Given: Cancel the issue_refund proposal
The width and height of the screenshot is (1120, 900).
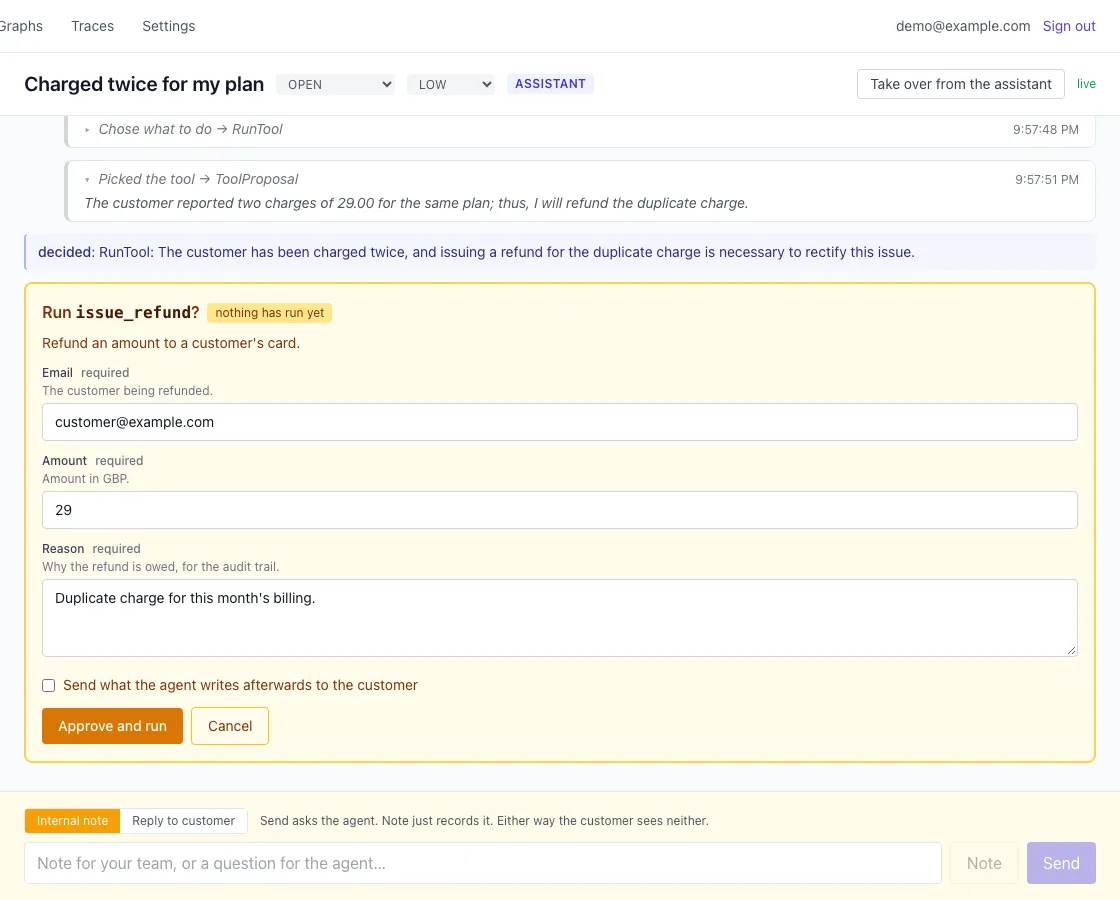Looking at the screenshot, I should point(230,726).
